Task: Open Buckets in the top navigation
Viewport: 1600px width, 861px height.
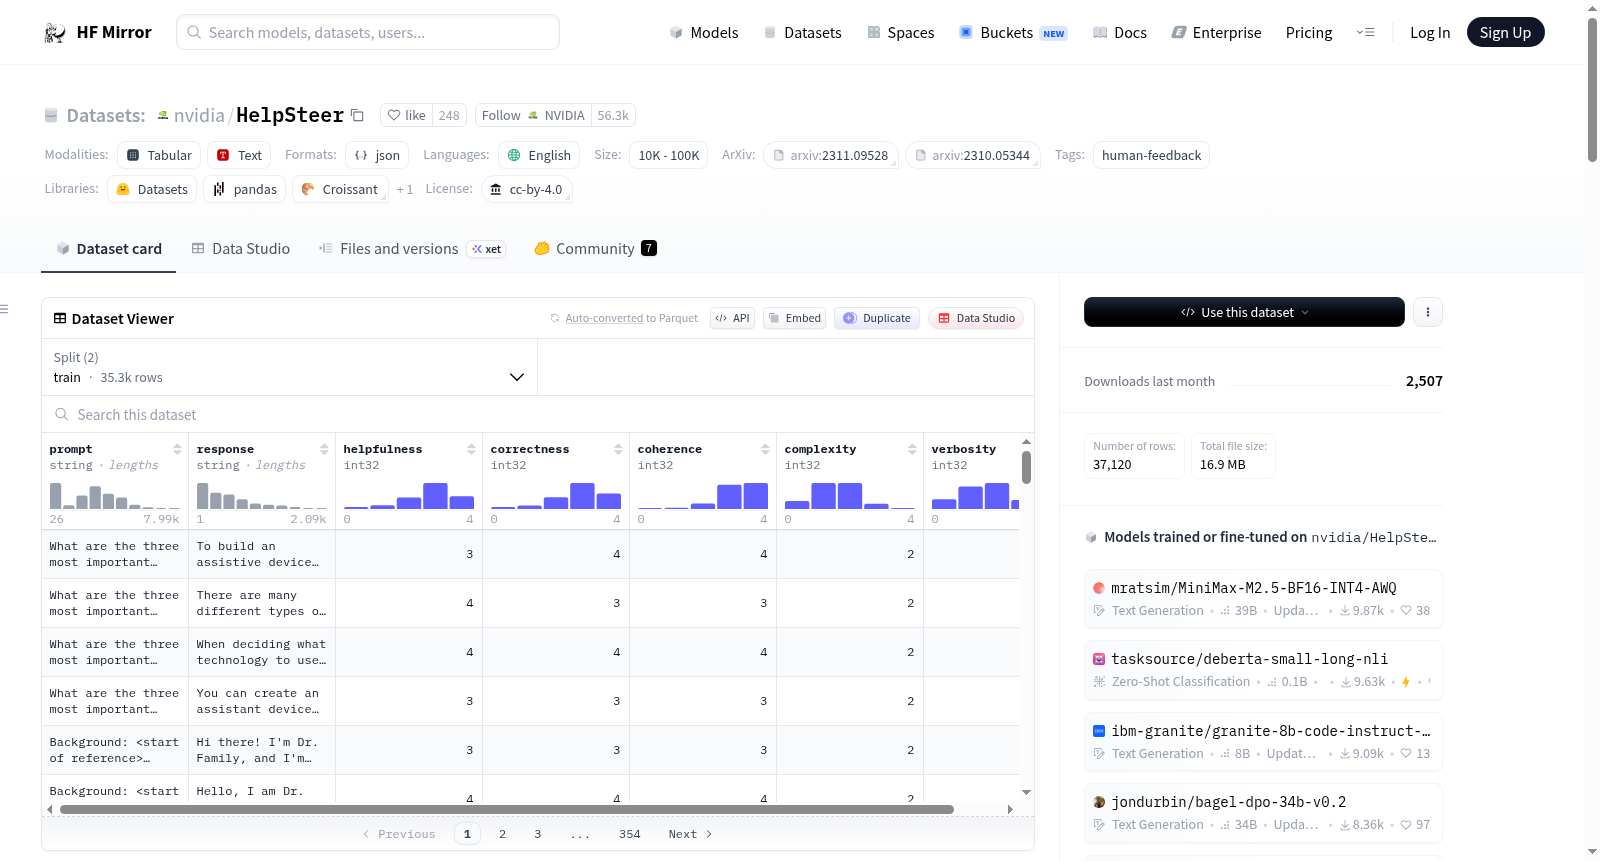Action: [x=1013, y=33]
